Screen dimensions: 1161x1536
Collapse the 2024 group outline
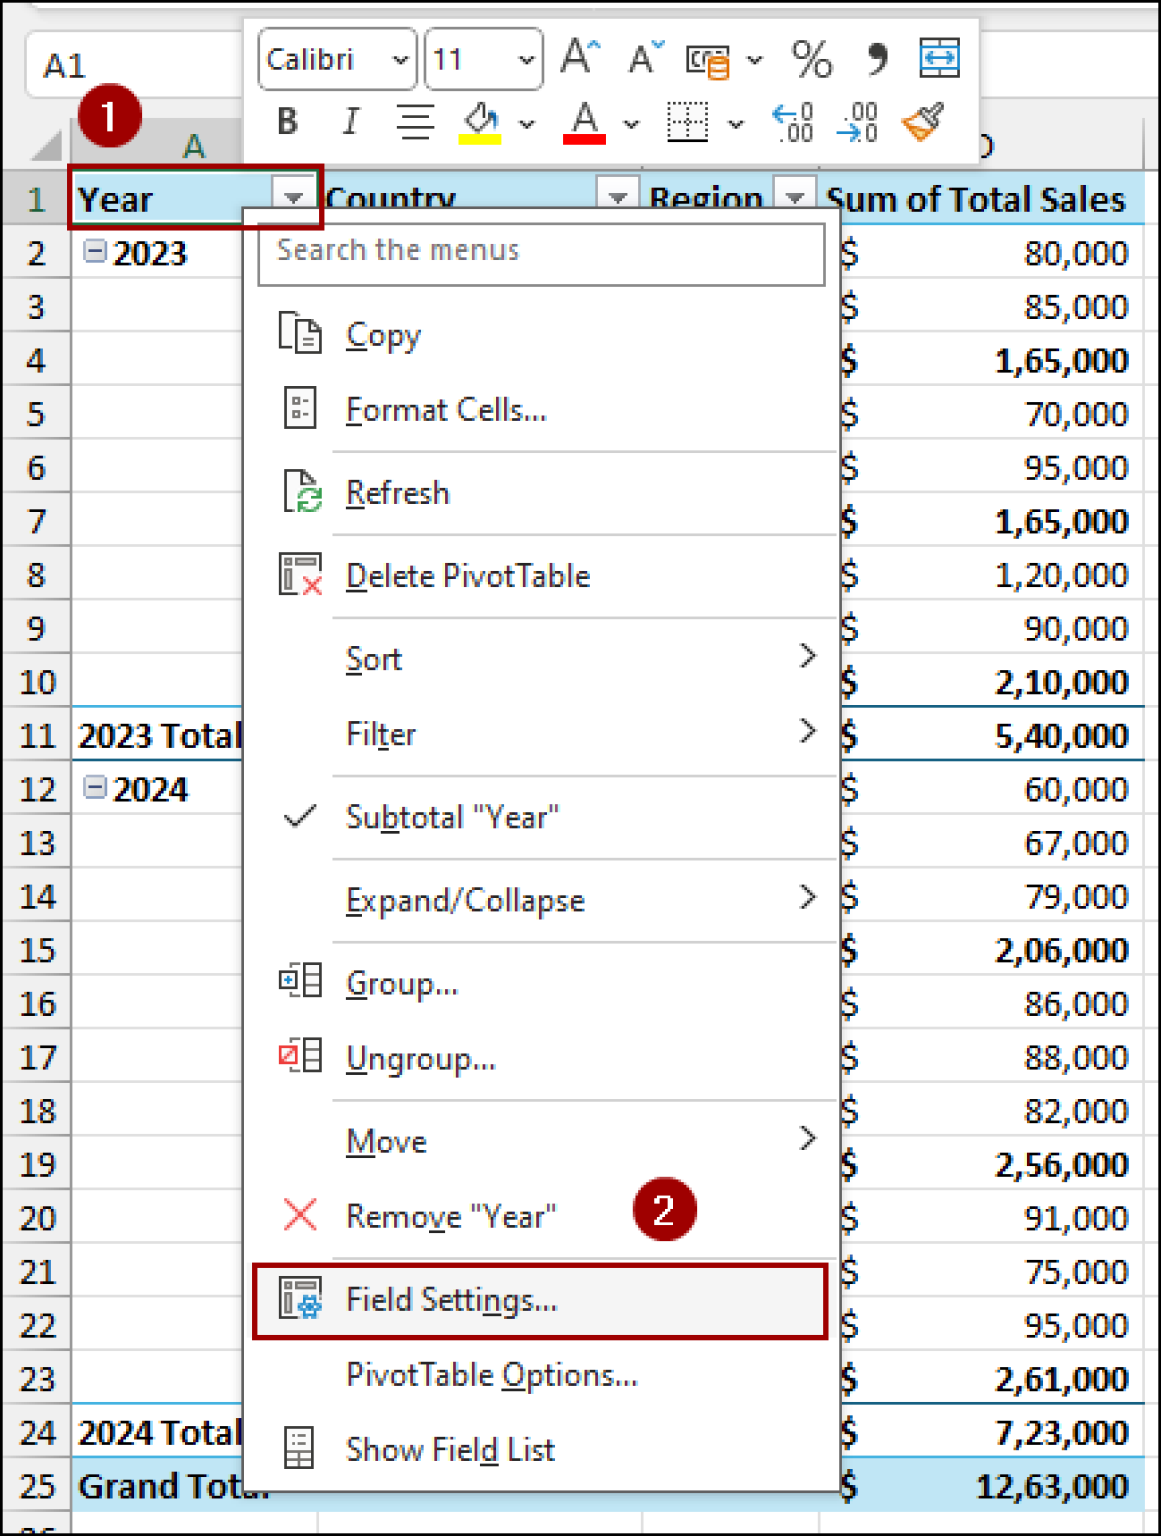point(93,789)
